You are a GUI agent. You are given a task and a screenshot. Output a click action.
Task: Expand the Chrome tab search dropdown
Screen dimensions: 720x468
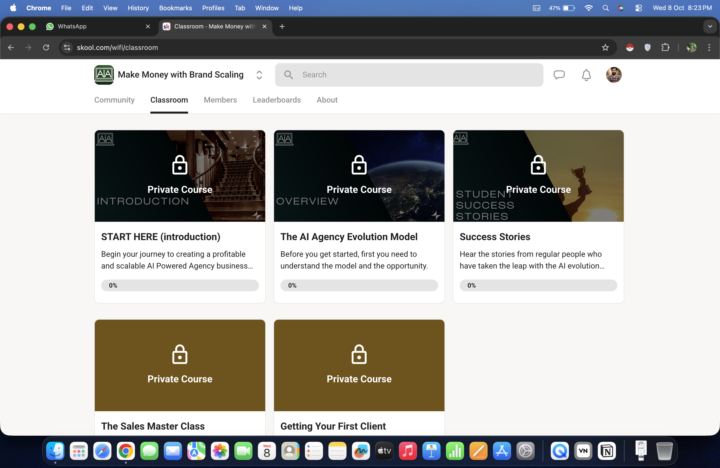(x=710, y=26)
